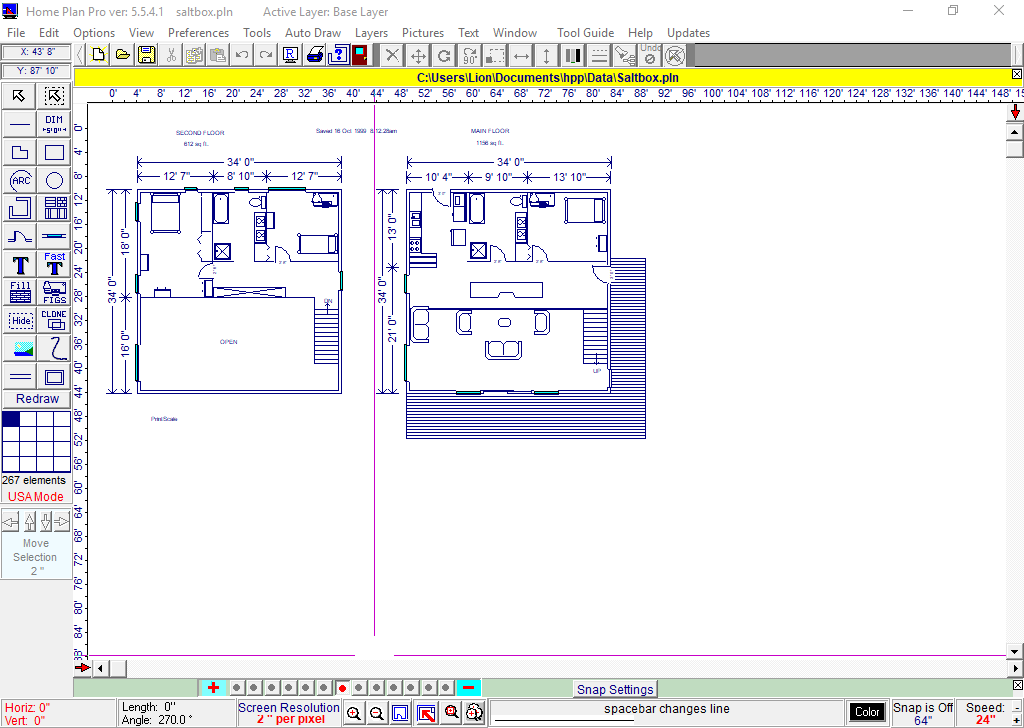Screen dimensions: 1024x728
Task: Save the plan with the floppy disk icon
Action: 147,55
